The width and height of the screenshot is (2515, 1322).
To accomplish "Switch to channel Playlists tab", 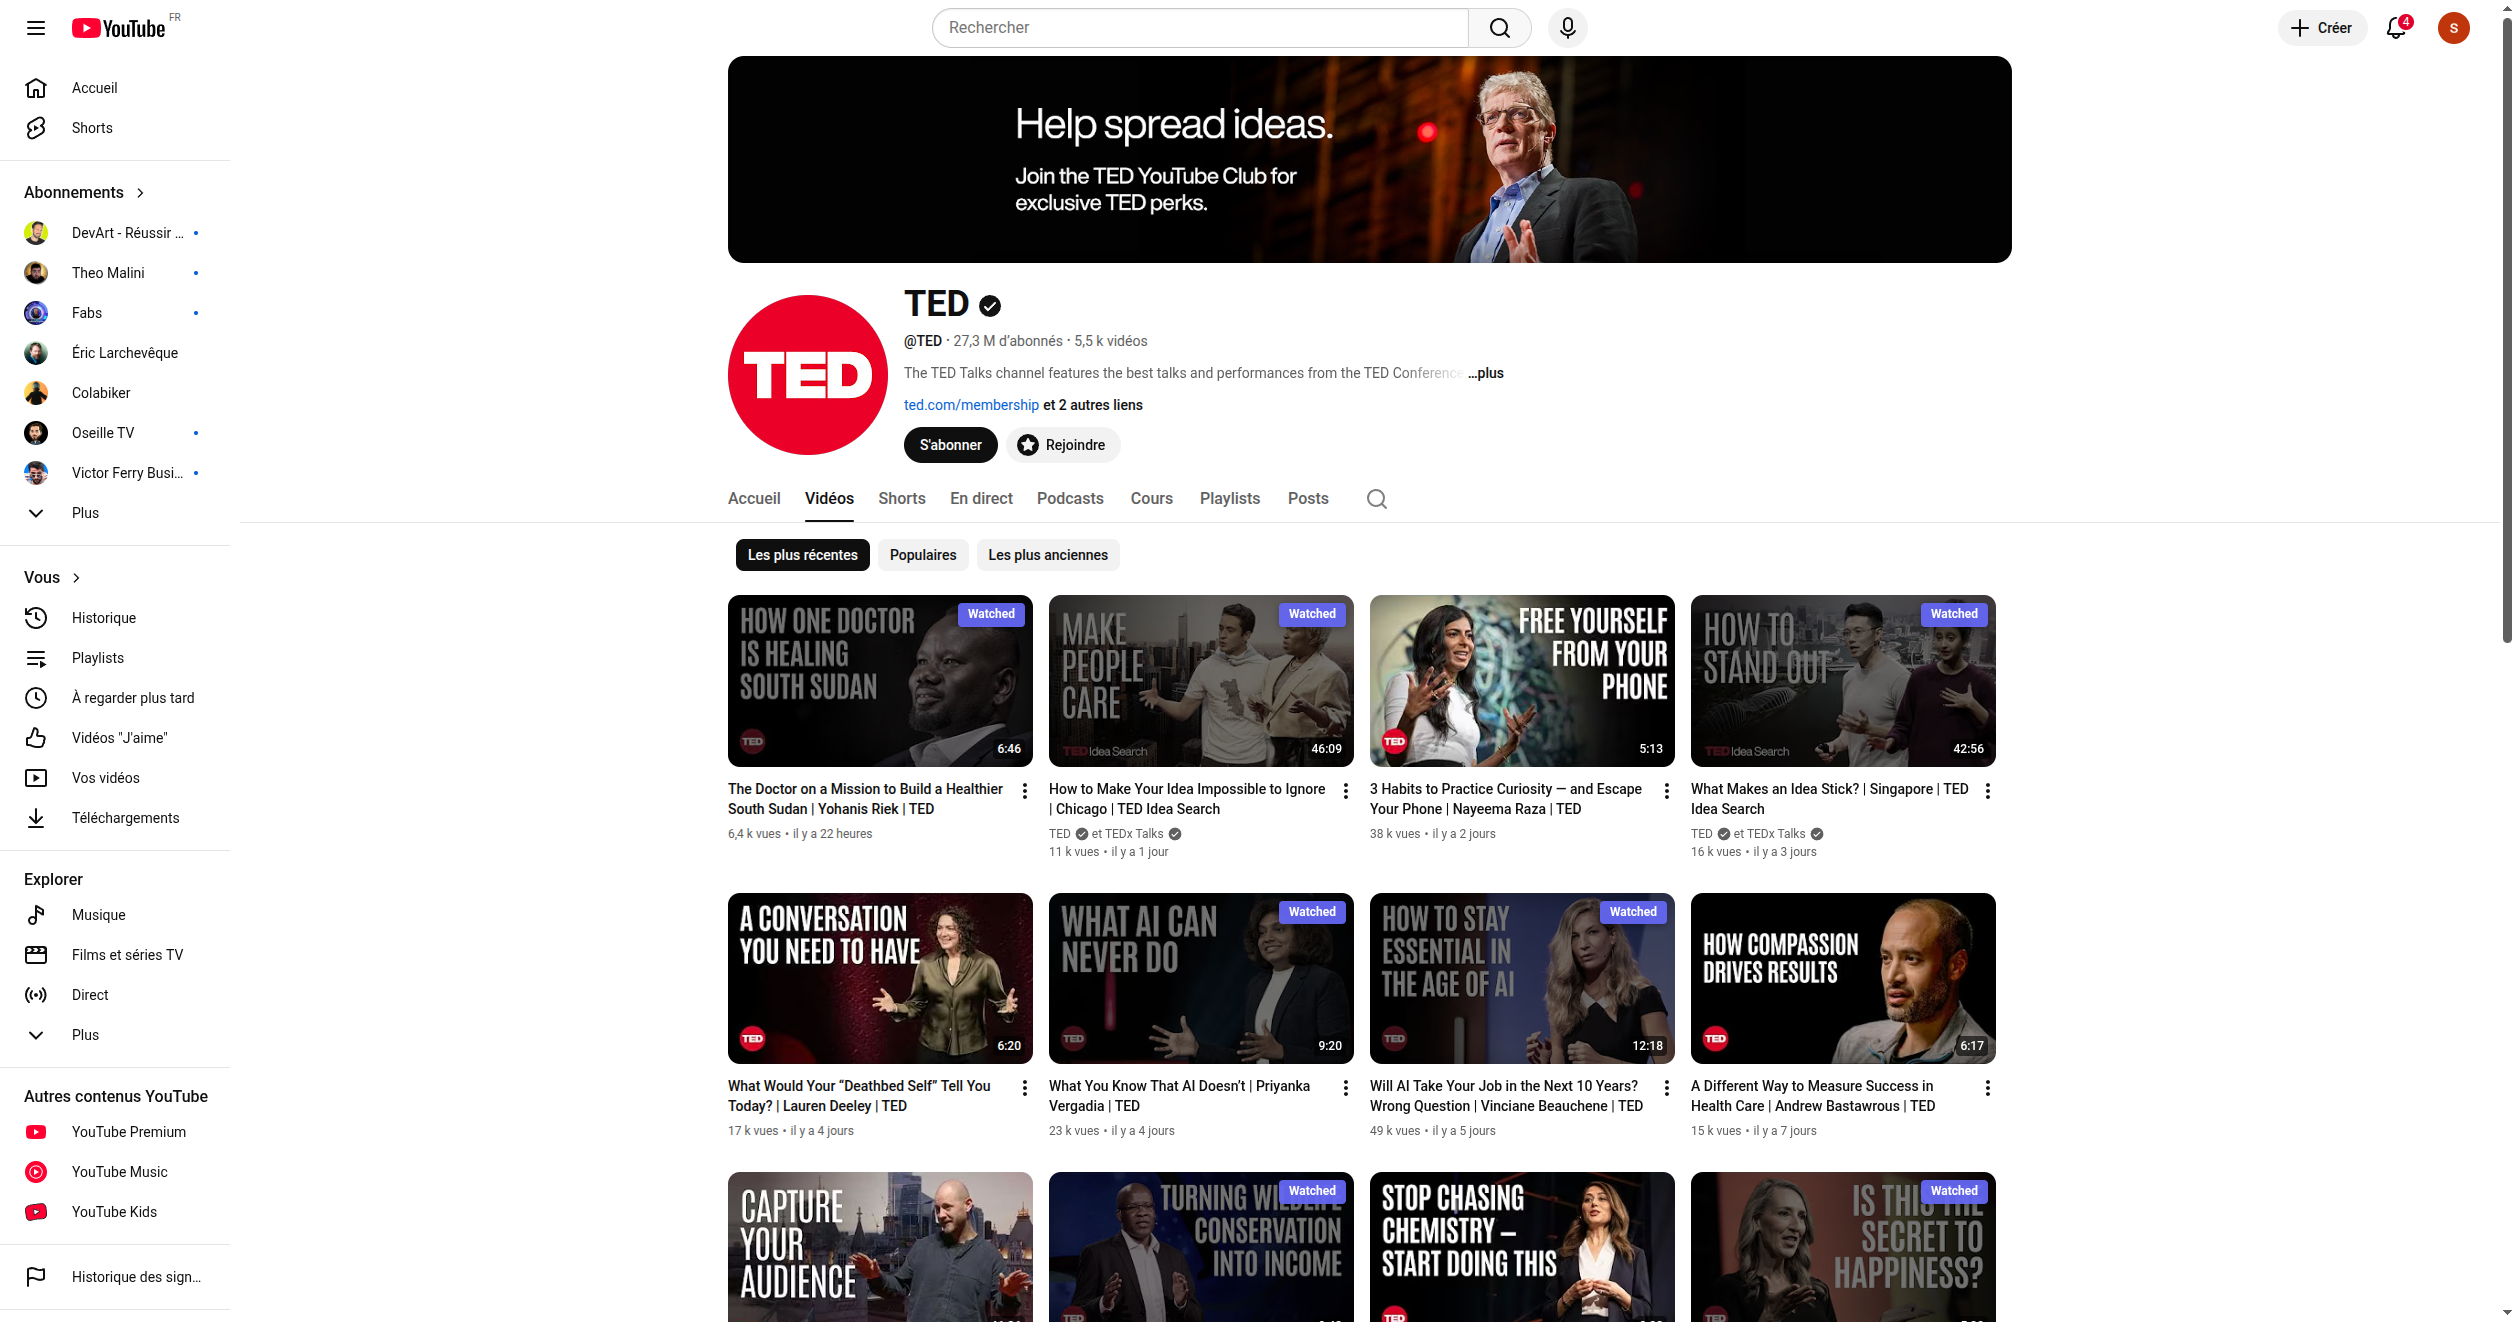I will [1230, 498].
